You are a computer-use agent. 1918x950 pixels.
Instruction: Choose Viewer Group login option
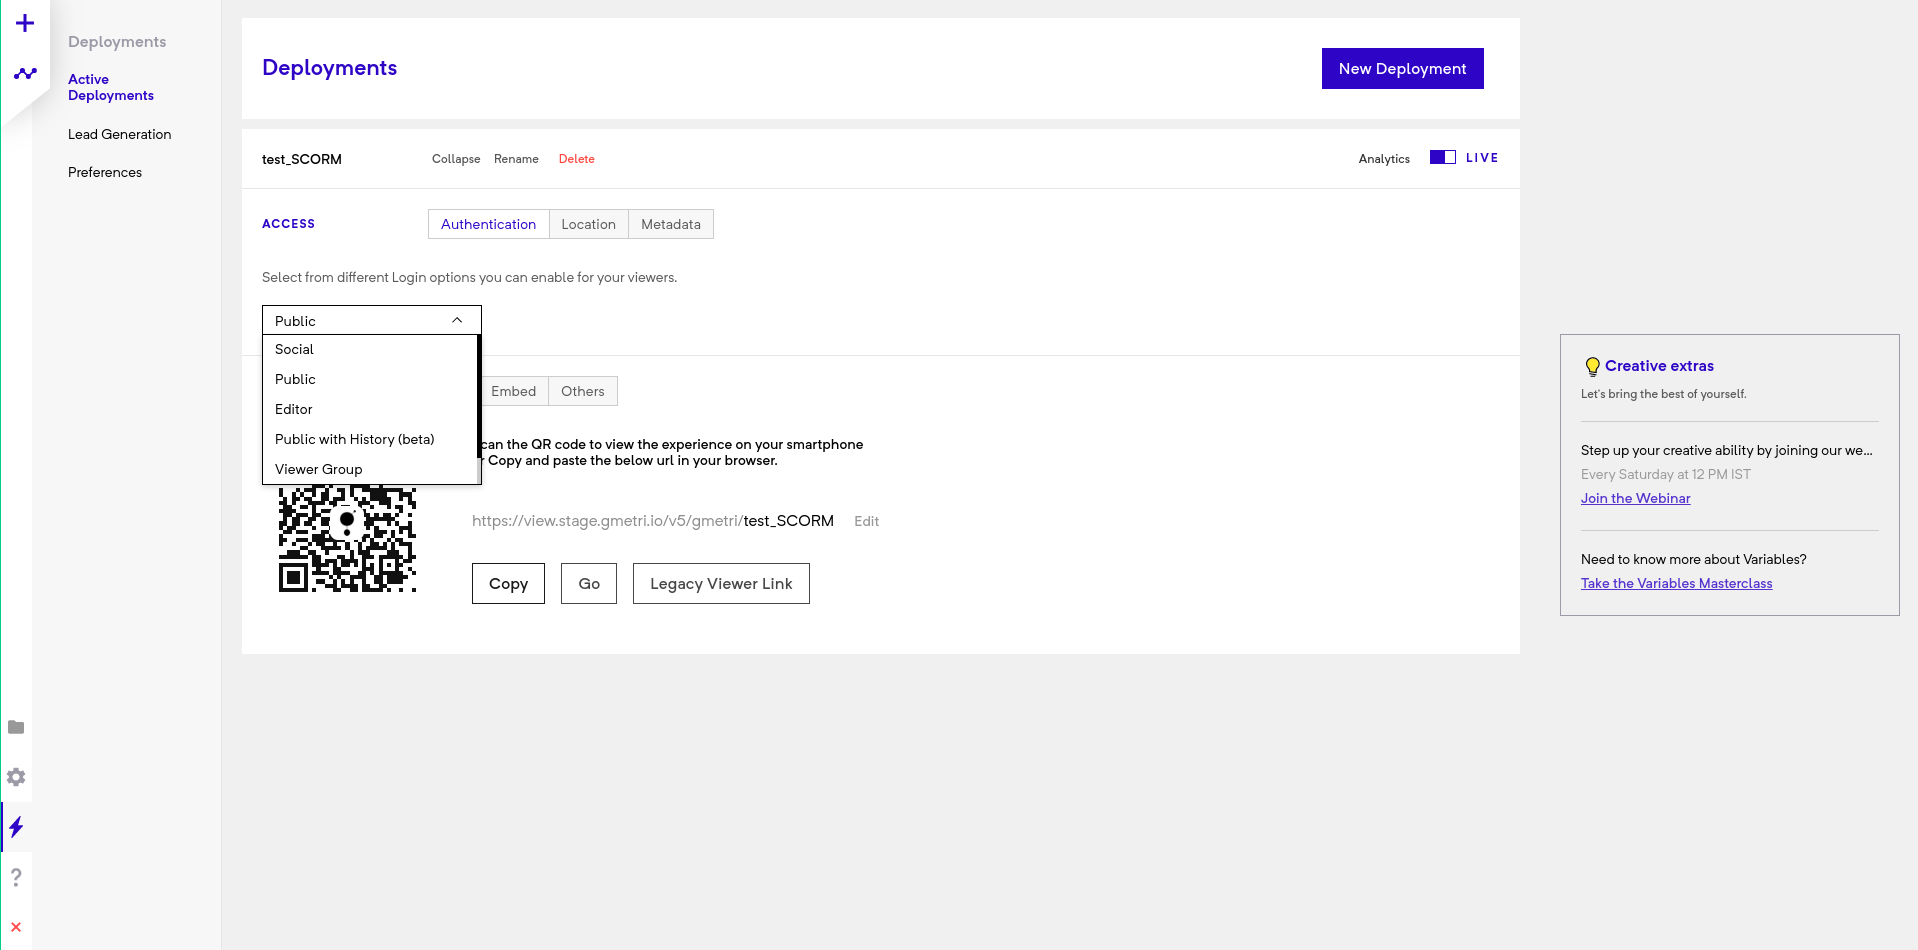[370, 469]
